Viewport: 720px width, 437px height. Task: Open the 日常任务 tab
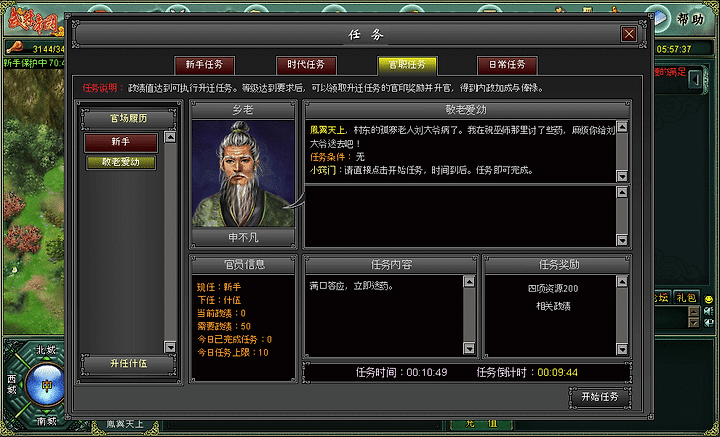point(507,65)
